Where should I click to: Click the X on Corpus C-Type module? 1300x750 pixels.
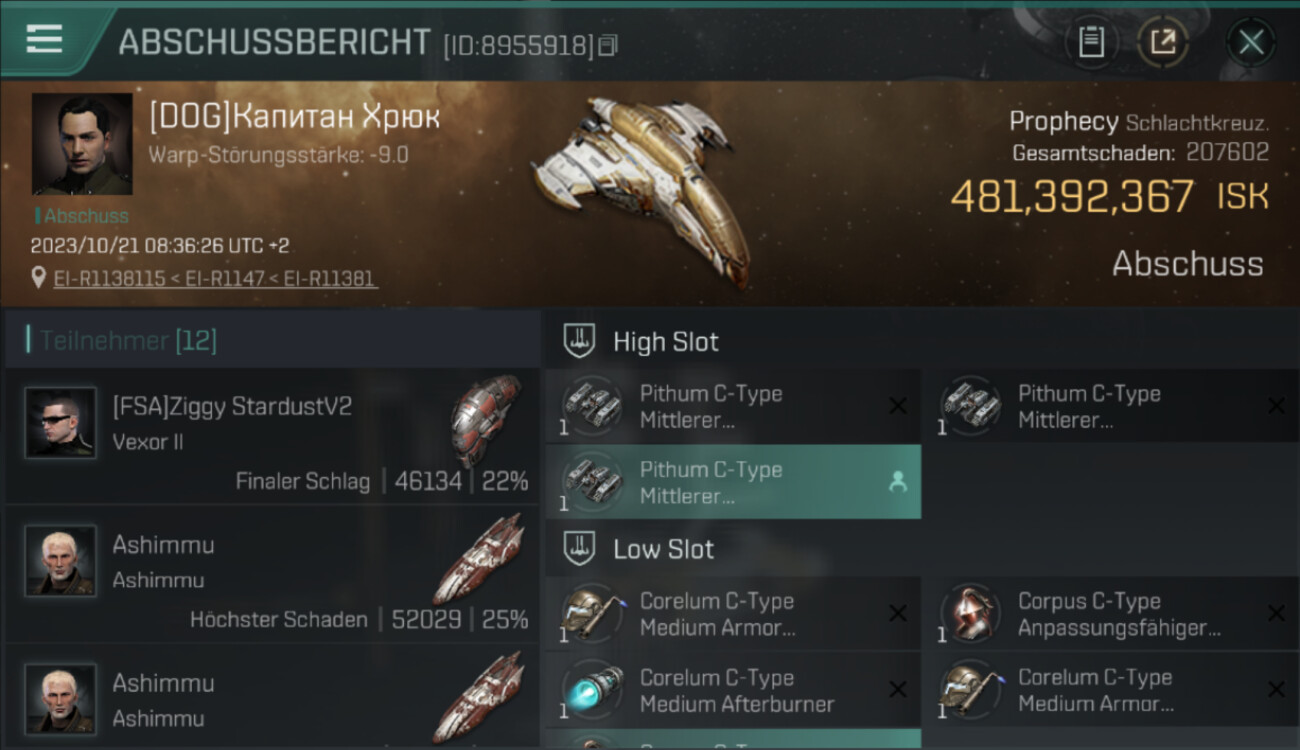point(1276,614)
